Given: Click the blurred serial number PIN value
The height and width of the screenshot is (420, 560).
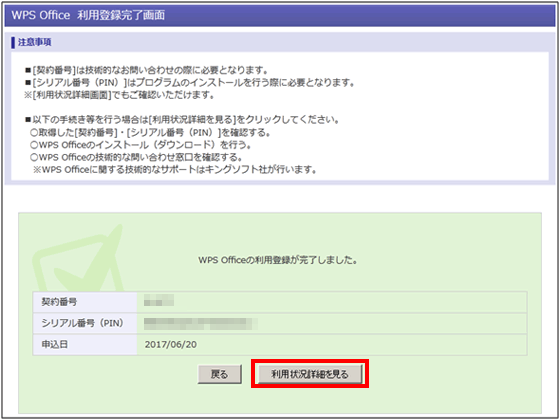Looking at the screenshot, I should pos(201,323).
